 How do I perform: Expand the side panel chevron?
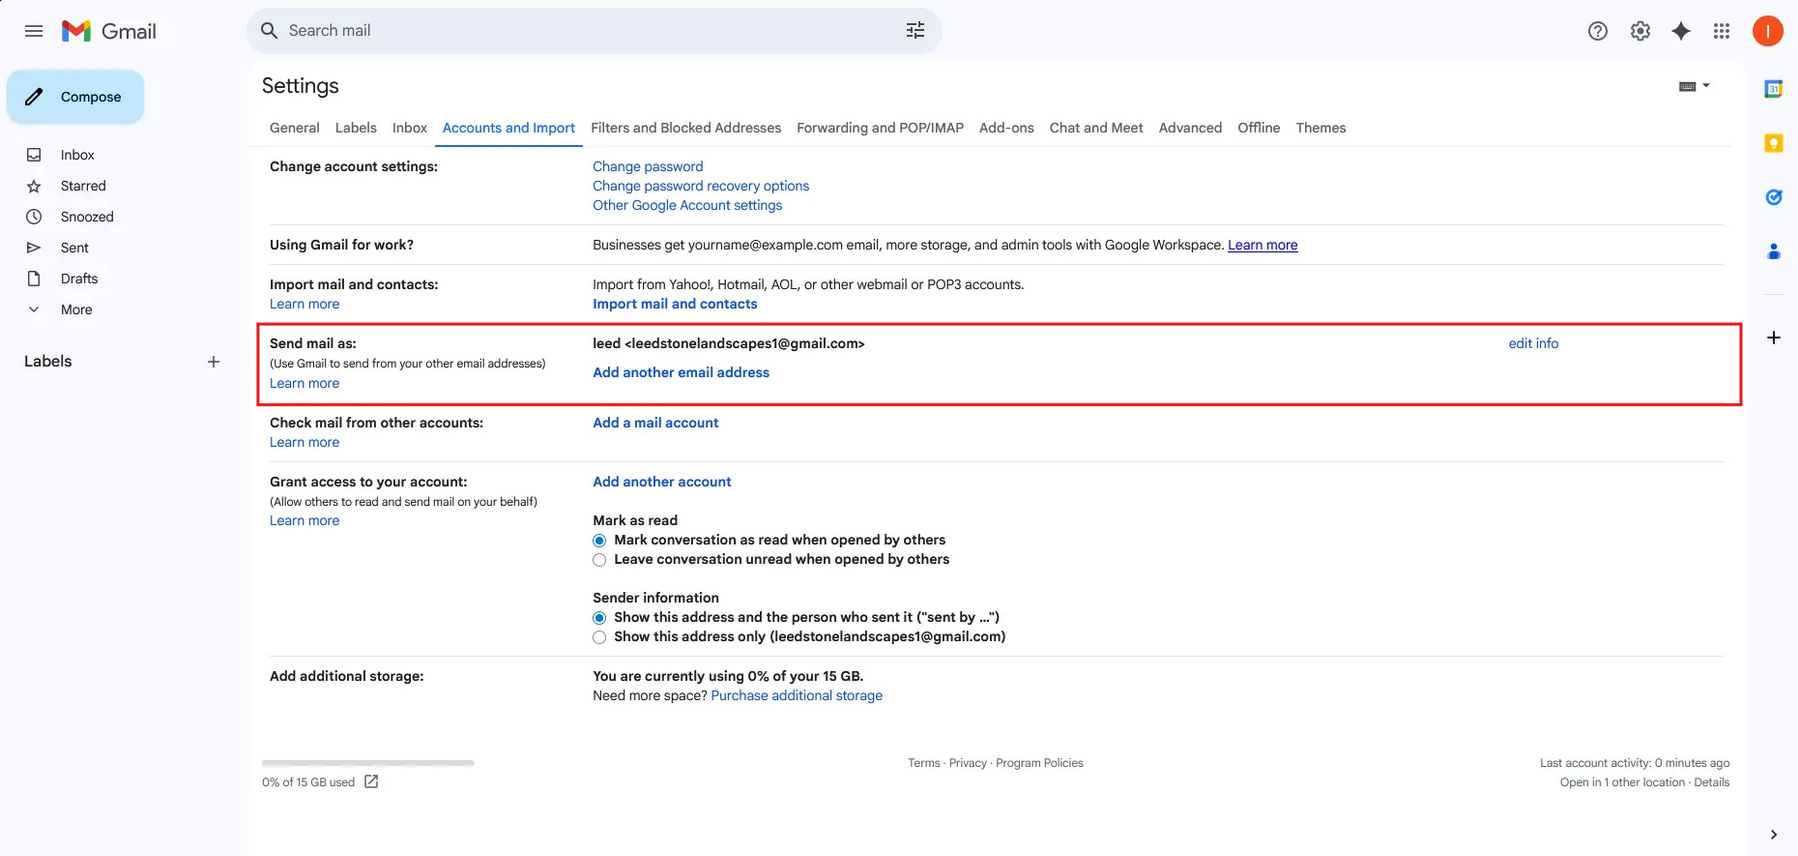coord(1773,834)
